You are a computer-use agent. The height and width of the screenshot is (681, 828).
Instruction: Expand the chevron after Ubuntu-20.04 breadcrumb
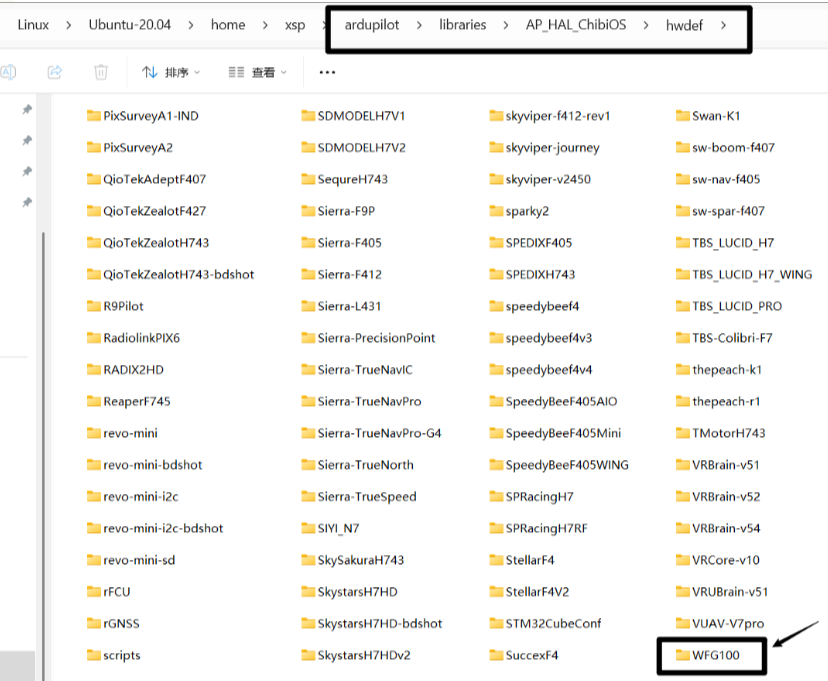190,25
